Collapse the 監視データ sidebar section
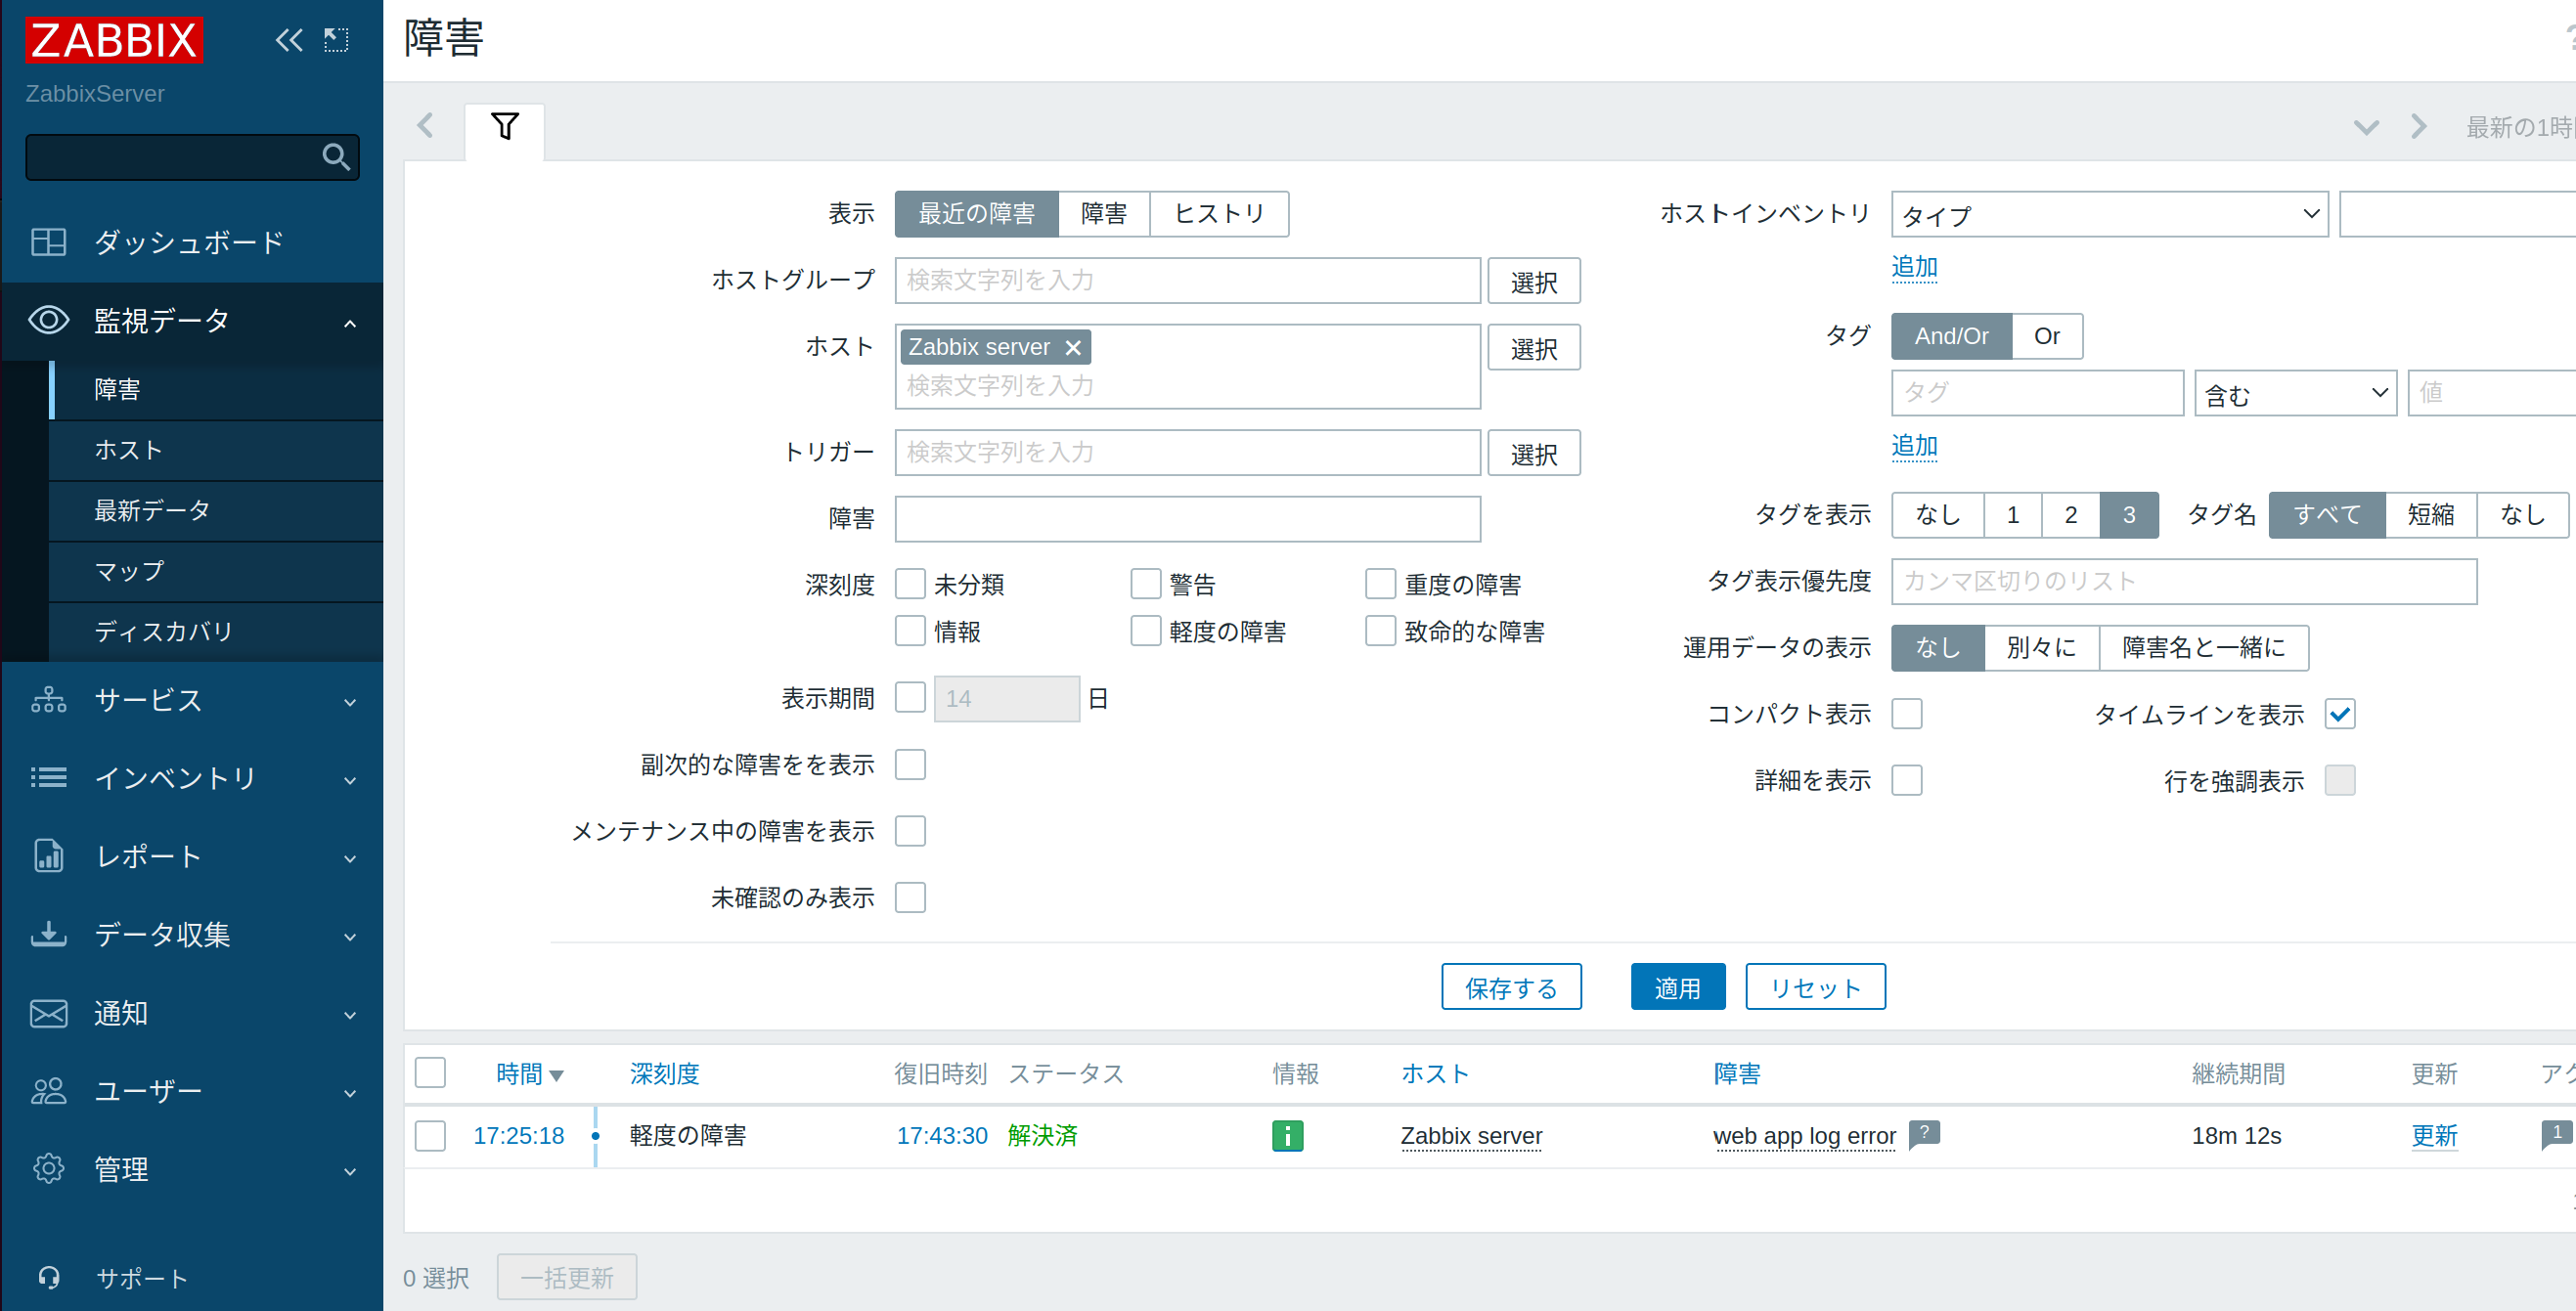Screen dimensions: 2576x1311 pos(349,322)
